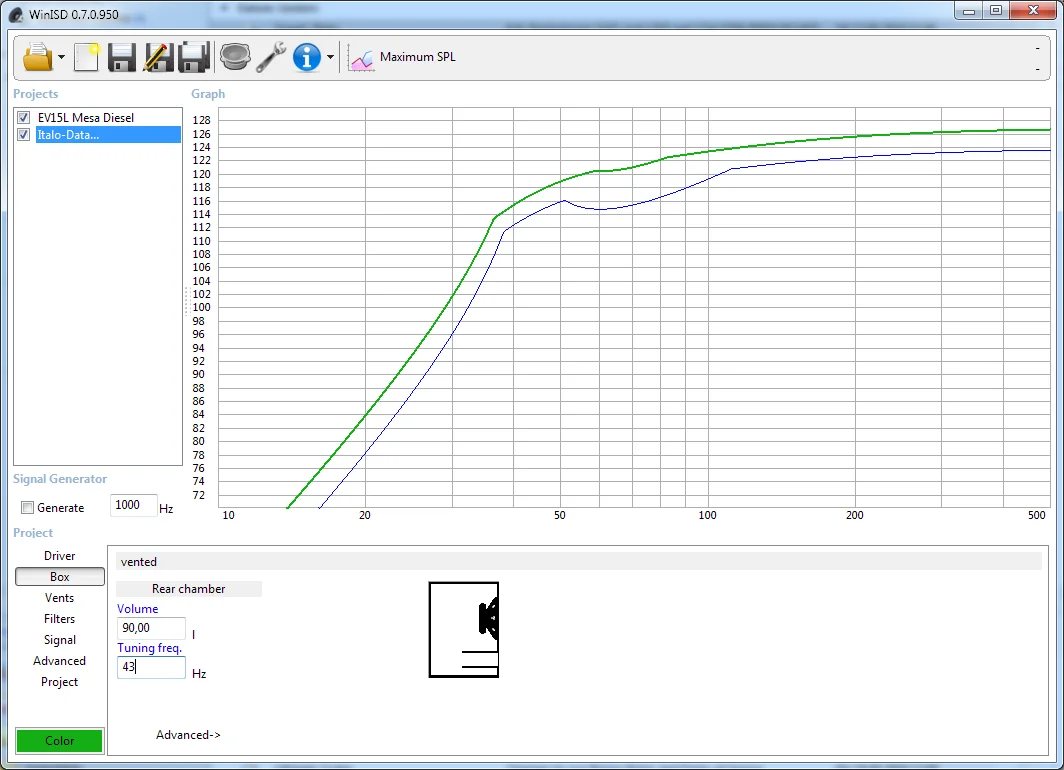Open options via the wrench icon
This screenshot has height=770, width=1064.
tap(271, 57)
